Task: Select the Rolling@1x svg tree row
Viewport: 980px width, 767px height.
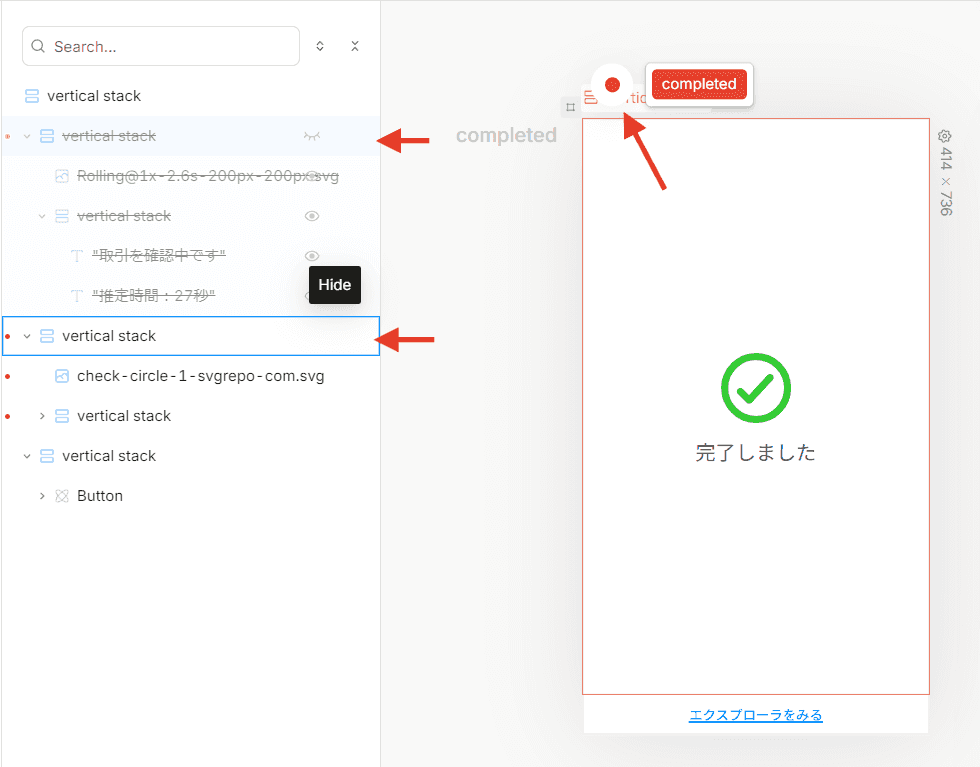Action: (x=191, y=176)
